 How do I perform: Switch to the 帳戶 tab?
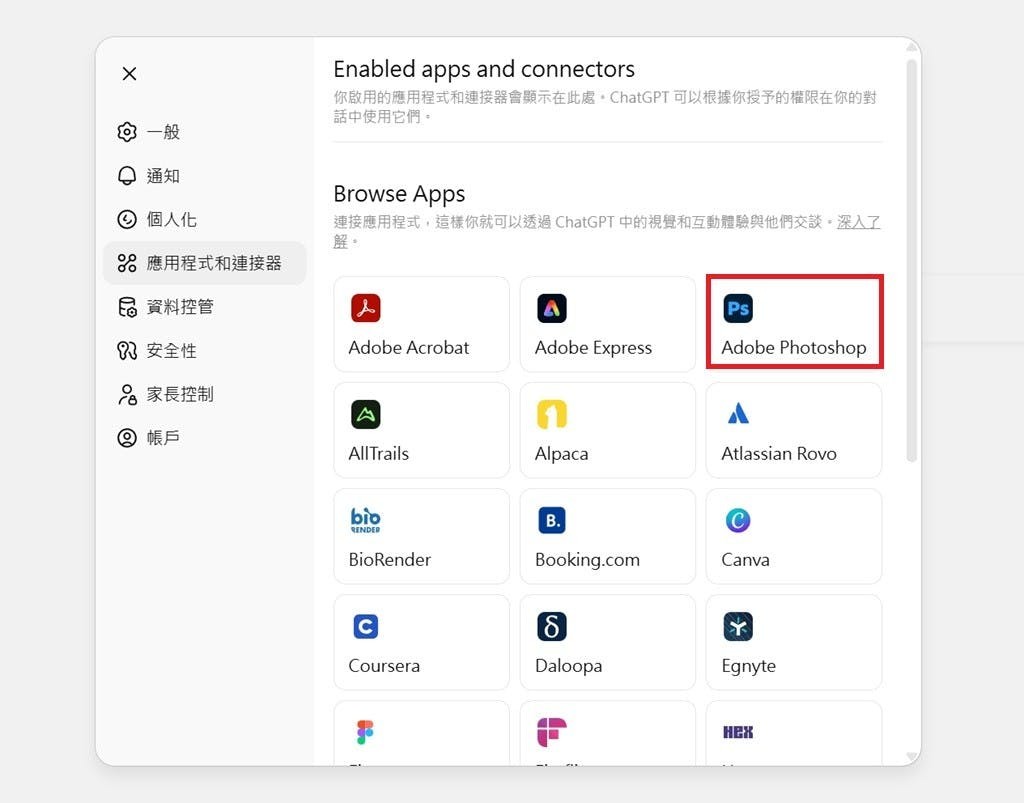(204, 437)
